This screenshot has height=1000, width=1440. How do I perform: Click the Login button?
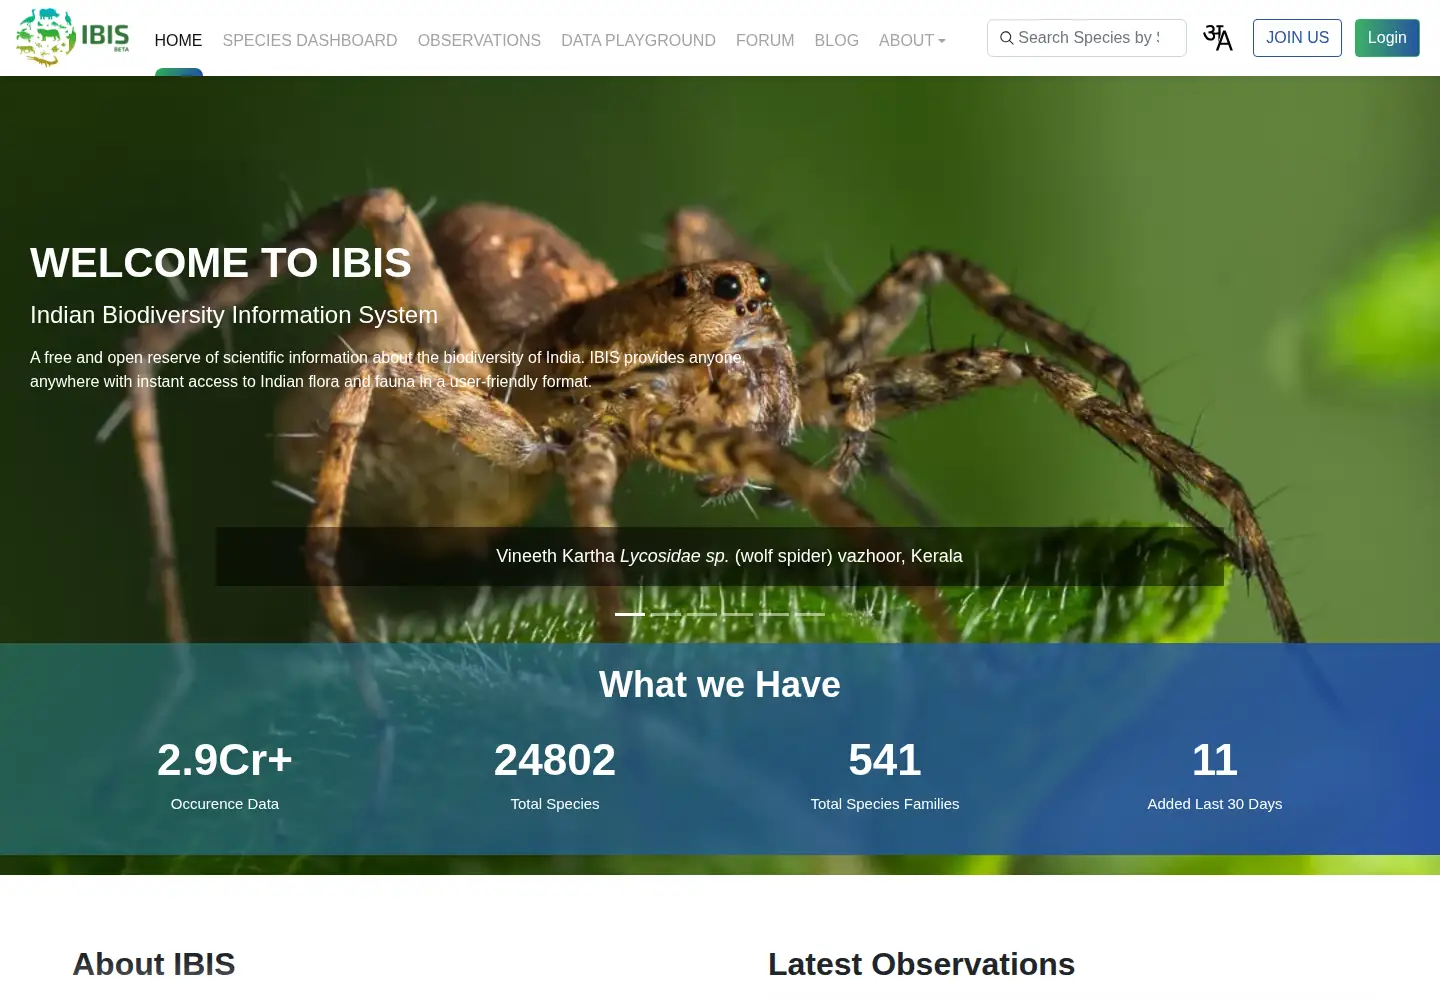1387,38
